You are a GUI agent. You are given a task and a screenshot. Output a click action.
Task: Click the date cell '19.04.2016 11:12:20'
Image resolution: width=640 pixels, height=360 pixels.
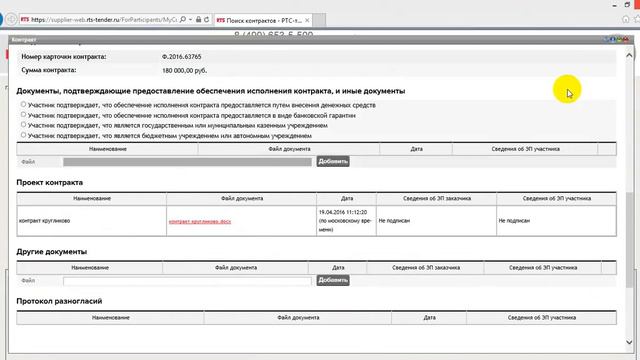click(343, 212)
